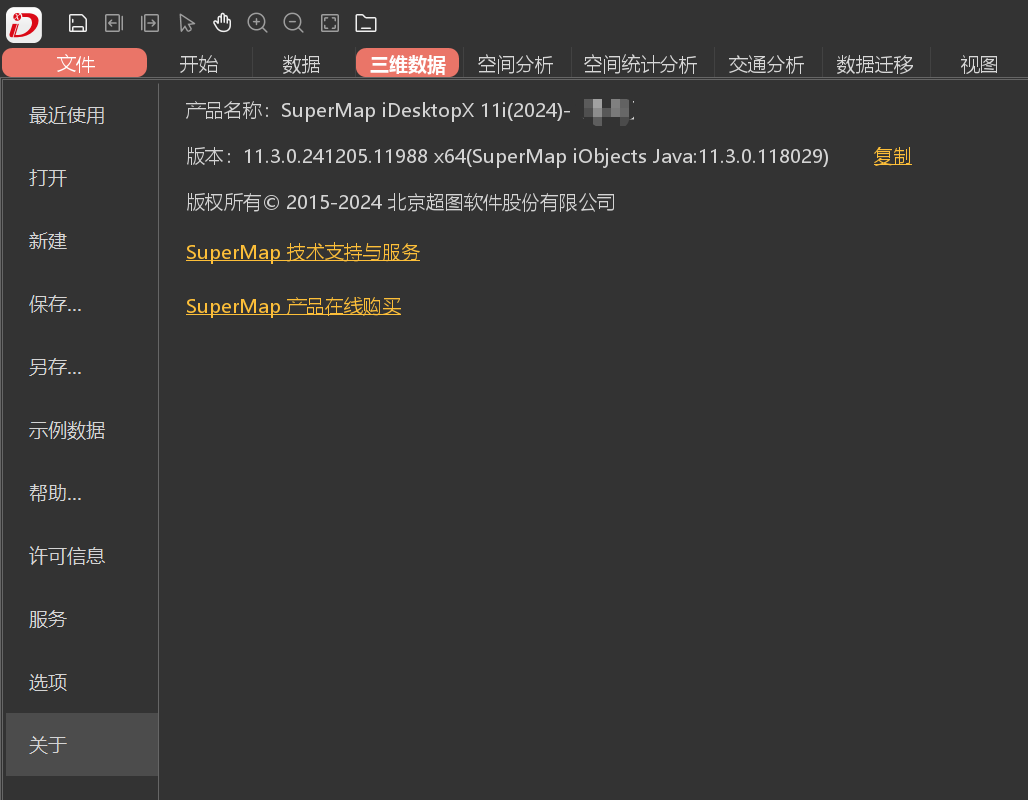This screenshot has width=1028, height=800.
Task: Click the open folder icon in toolbar
Action: pyautogui.click(x=366, y=23)
